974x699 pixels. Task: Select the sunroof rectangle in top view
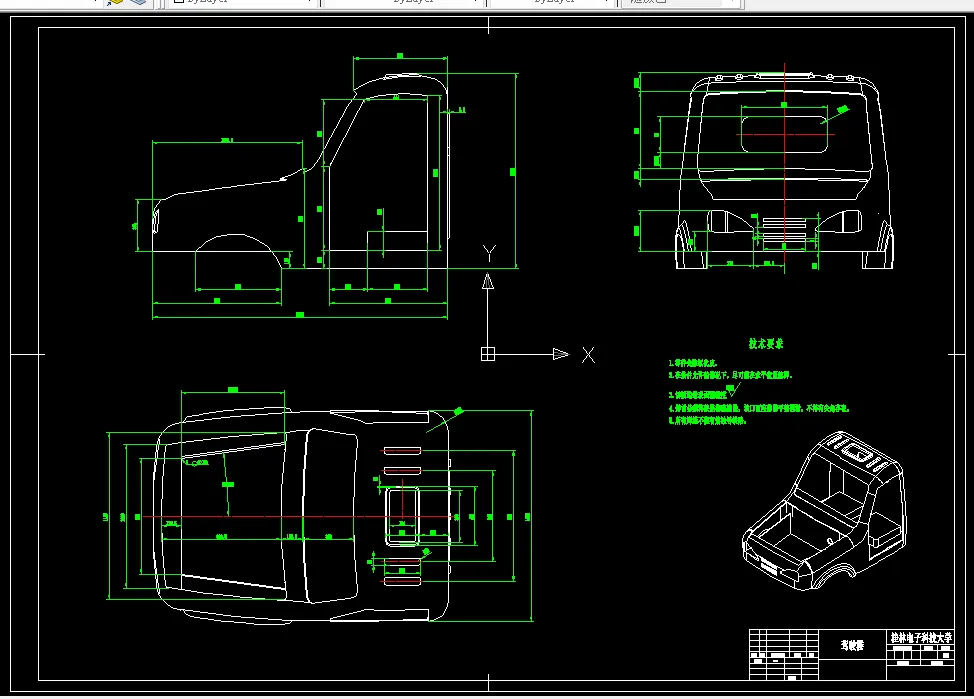(402, 516)
